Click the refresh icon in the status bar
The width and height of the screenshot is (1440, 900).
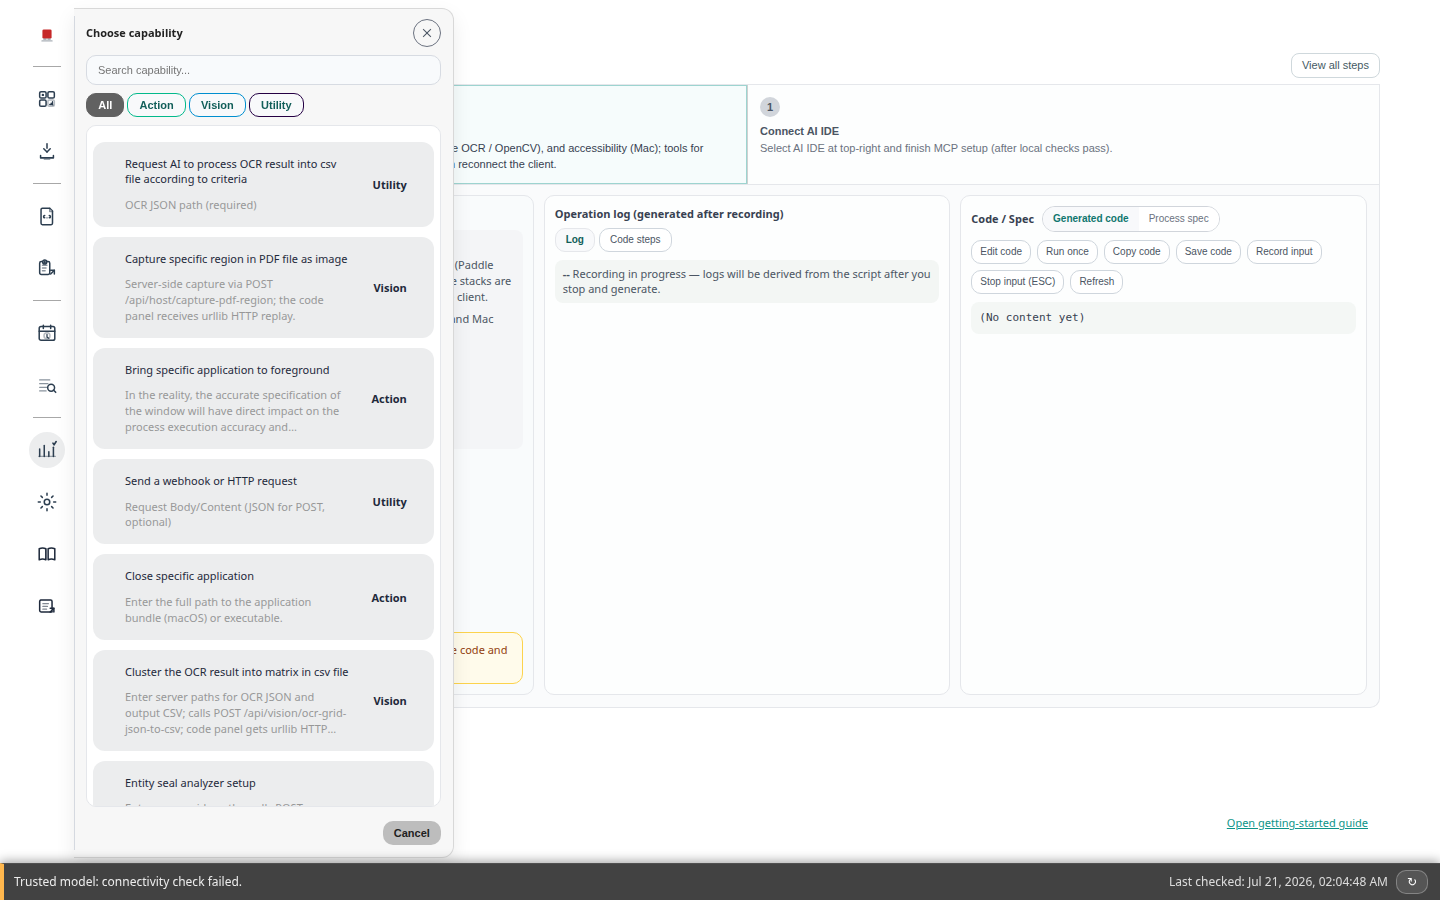pos(1412,882)
